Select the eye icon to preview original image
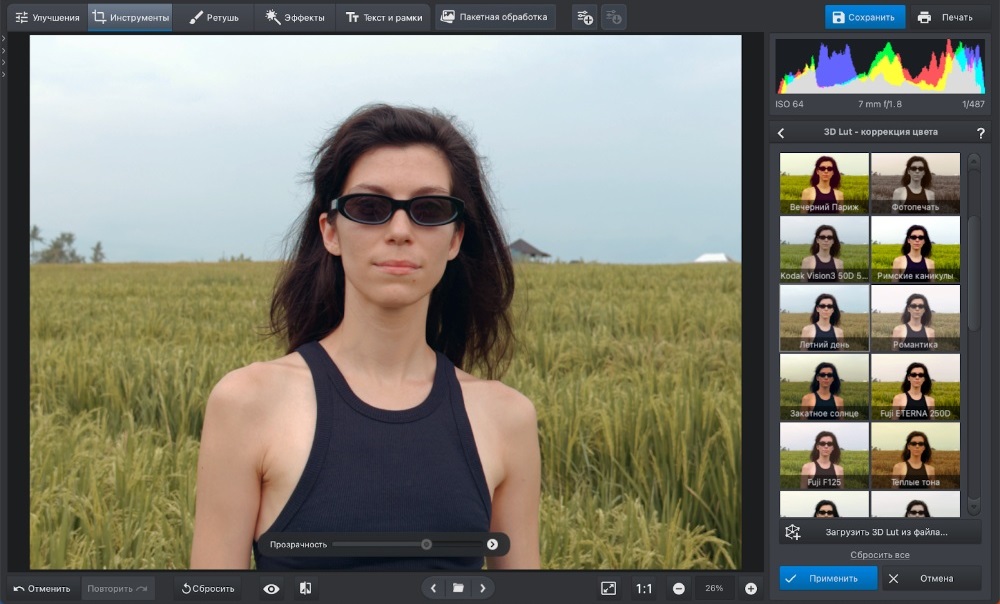The width and height of the screenshot is (1000, 604). (270, 588)
